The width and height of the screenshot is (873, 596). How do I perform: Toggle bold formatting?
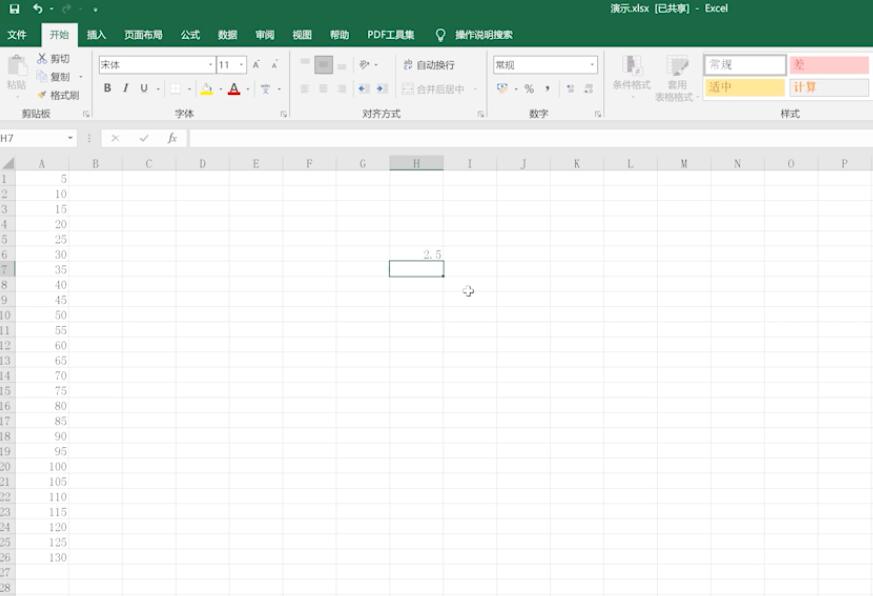point(107,88)
